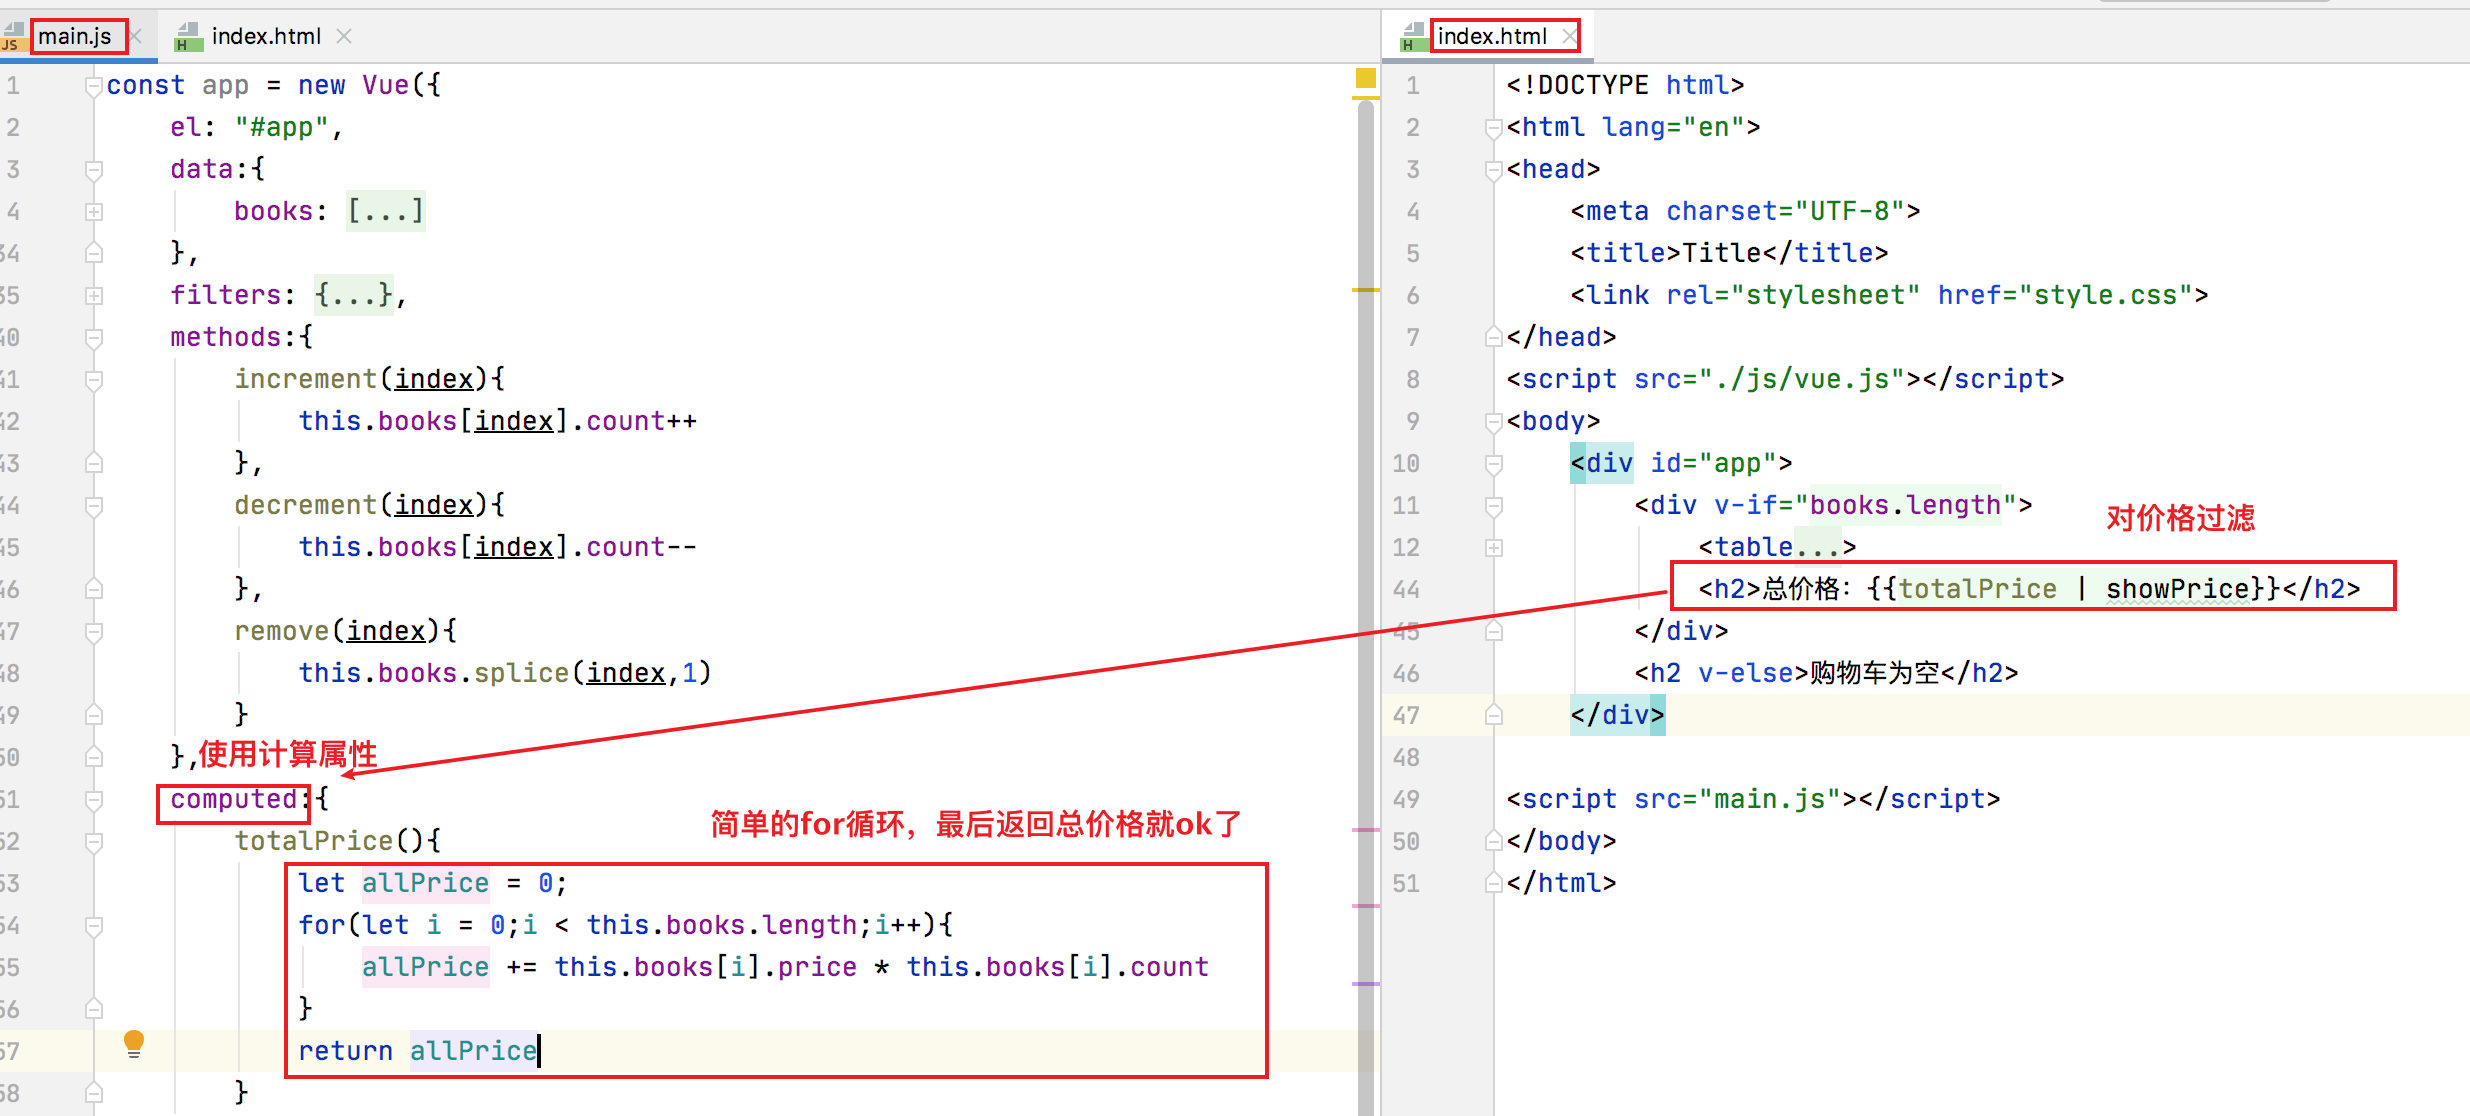Click the lightbulb intention icon in gutter
The image size is (2470, 1116).
[x=134, y=1043]
